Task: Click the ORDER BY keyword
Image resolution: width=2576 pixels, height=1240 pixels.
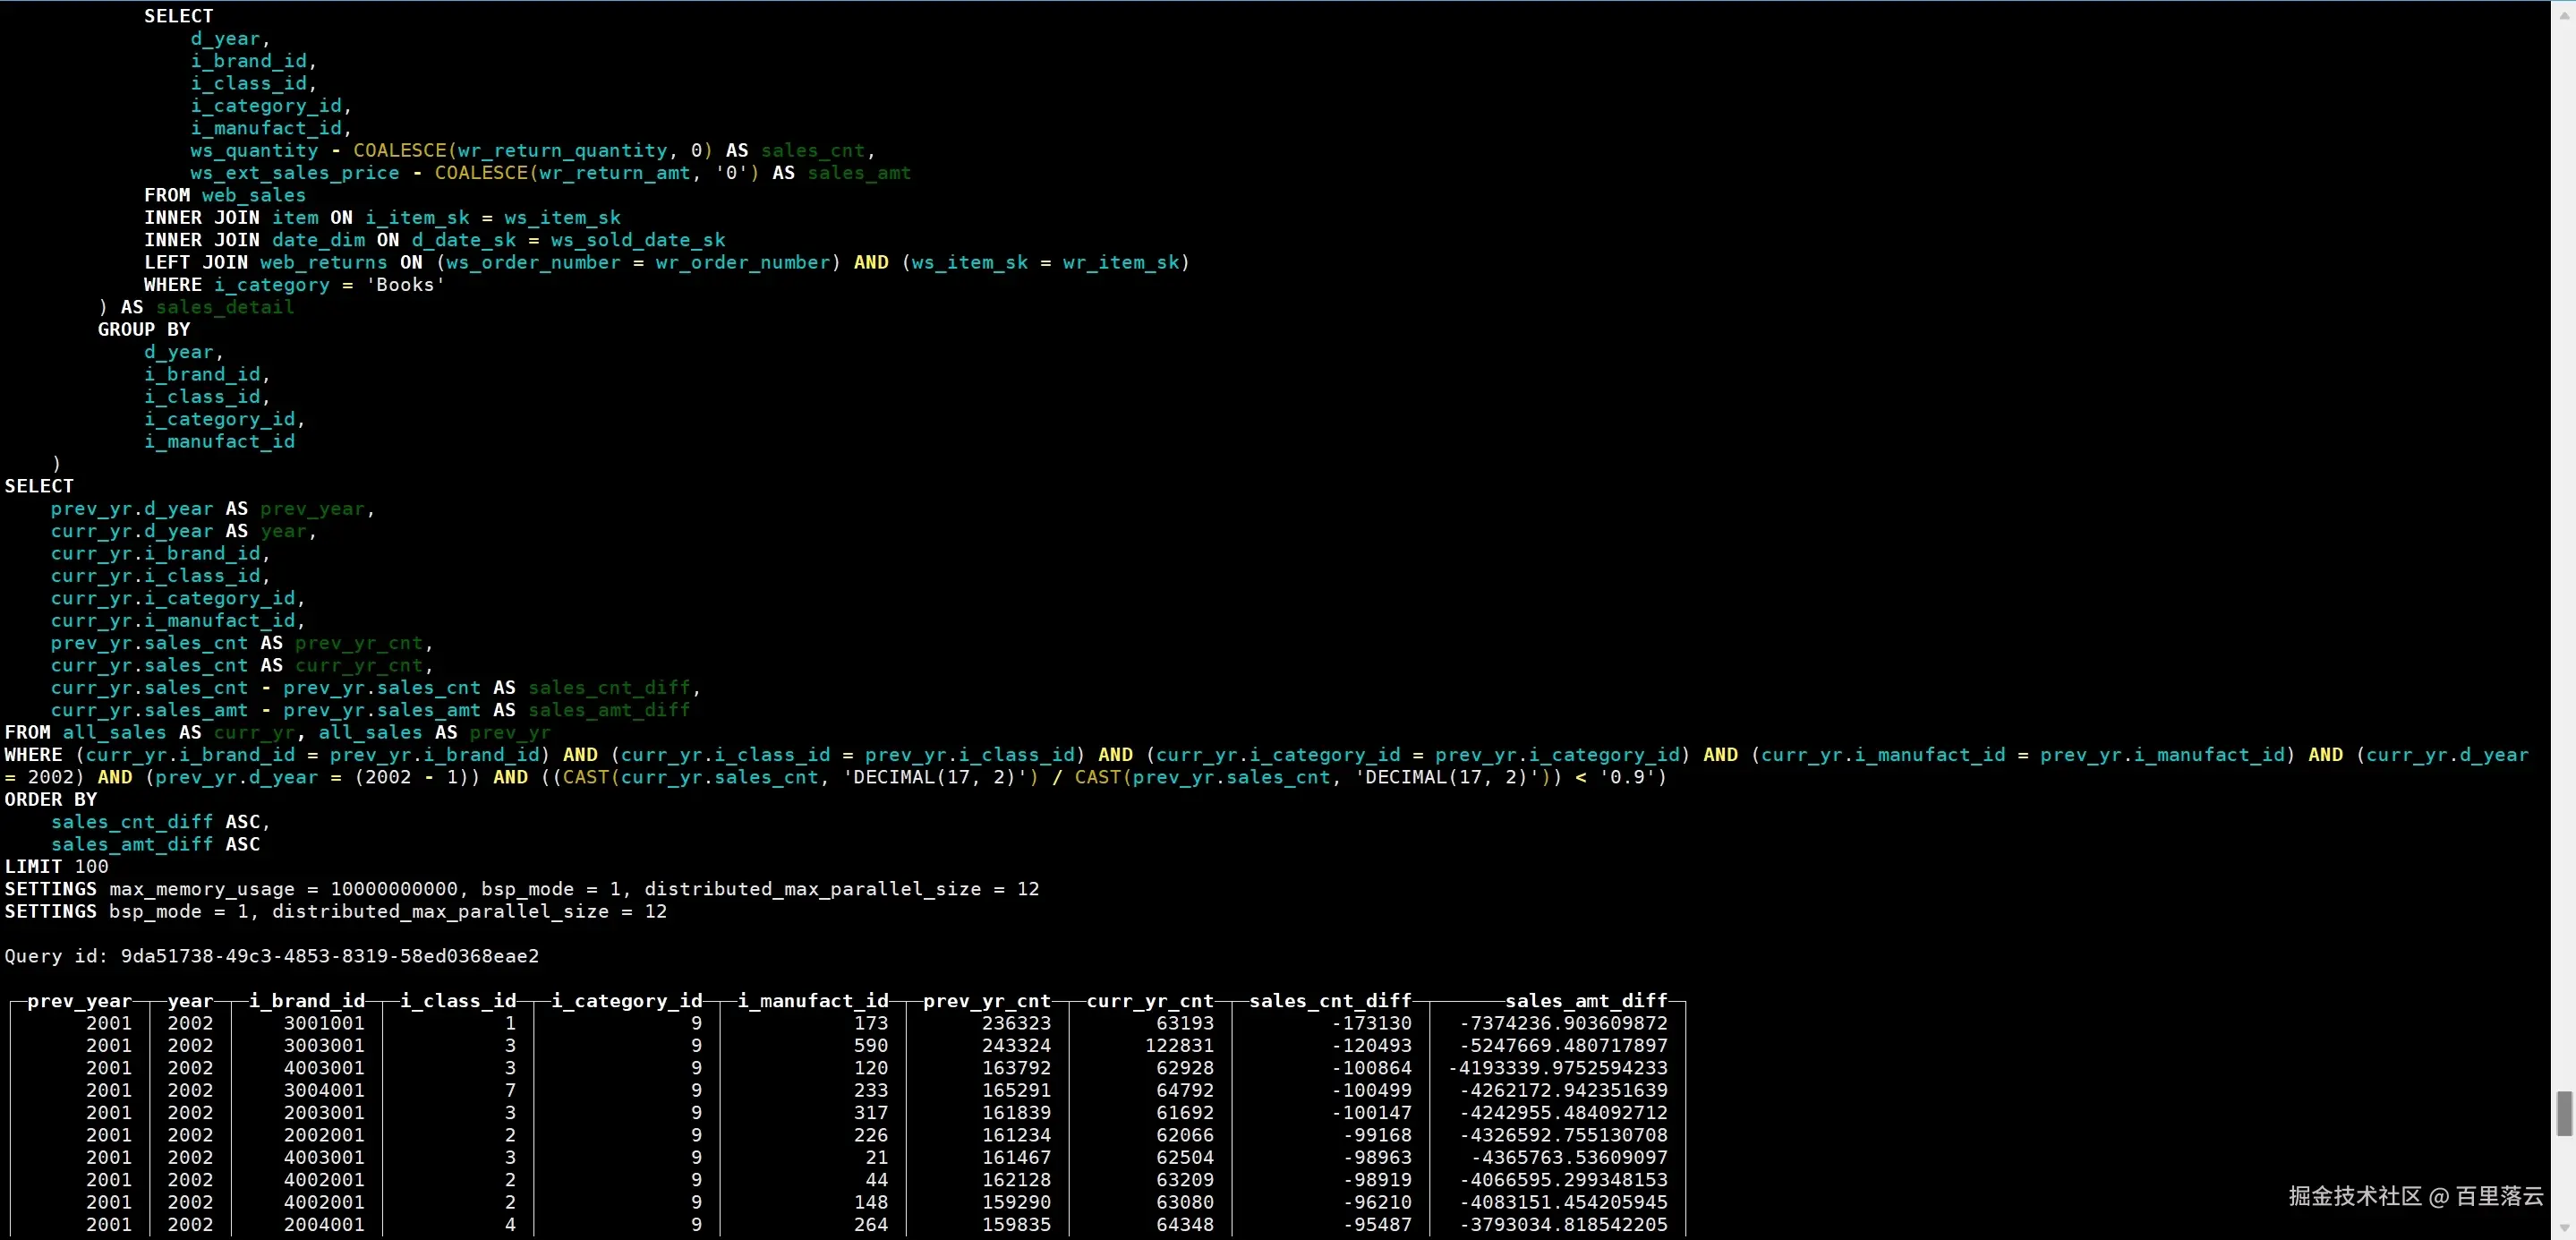Action: tap(51, 800)
